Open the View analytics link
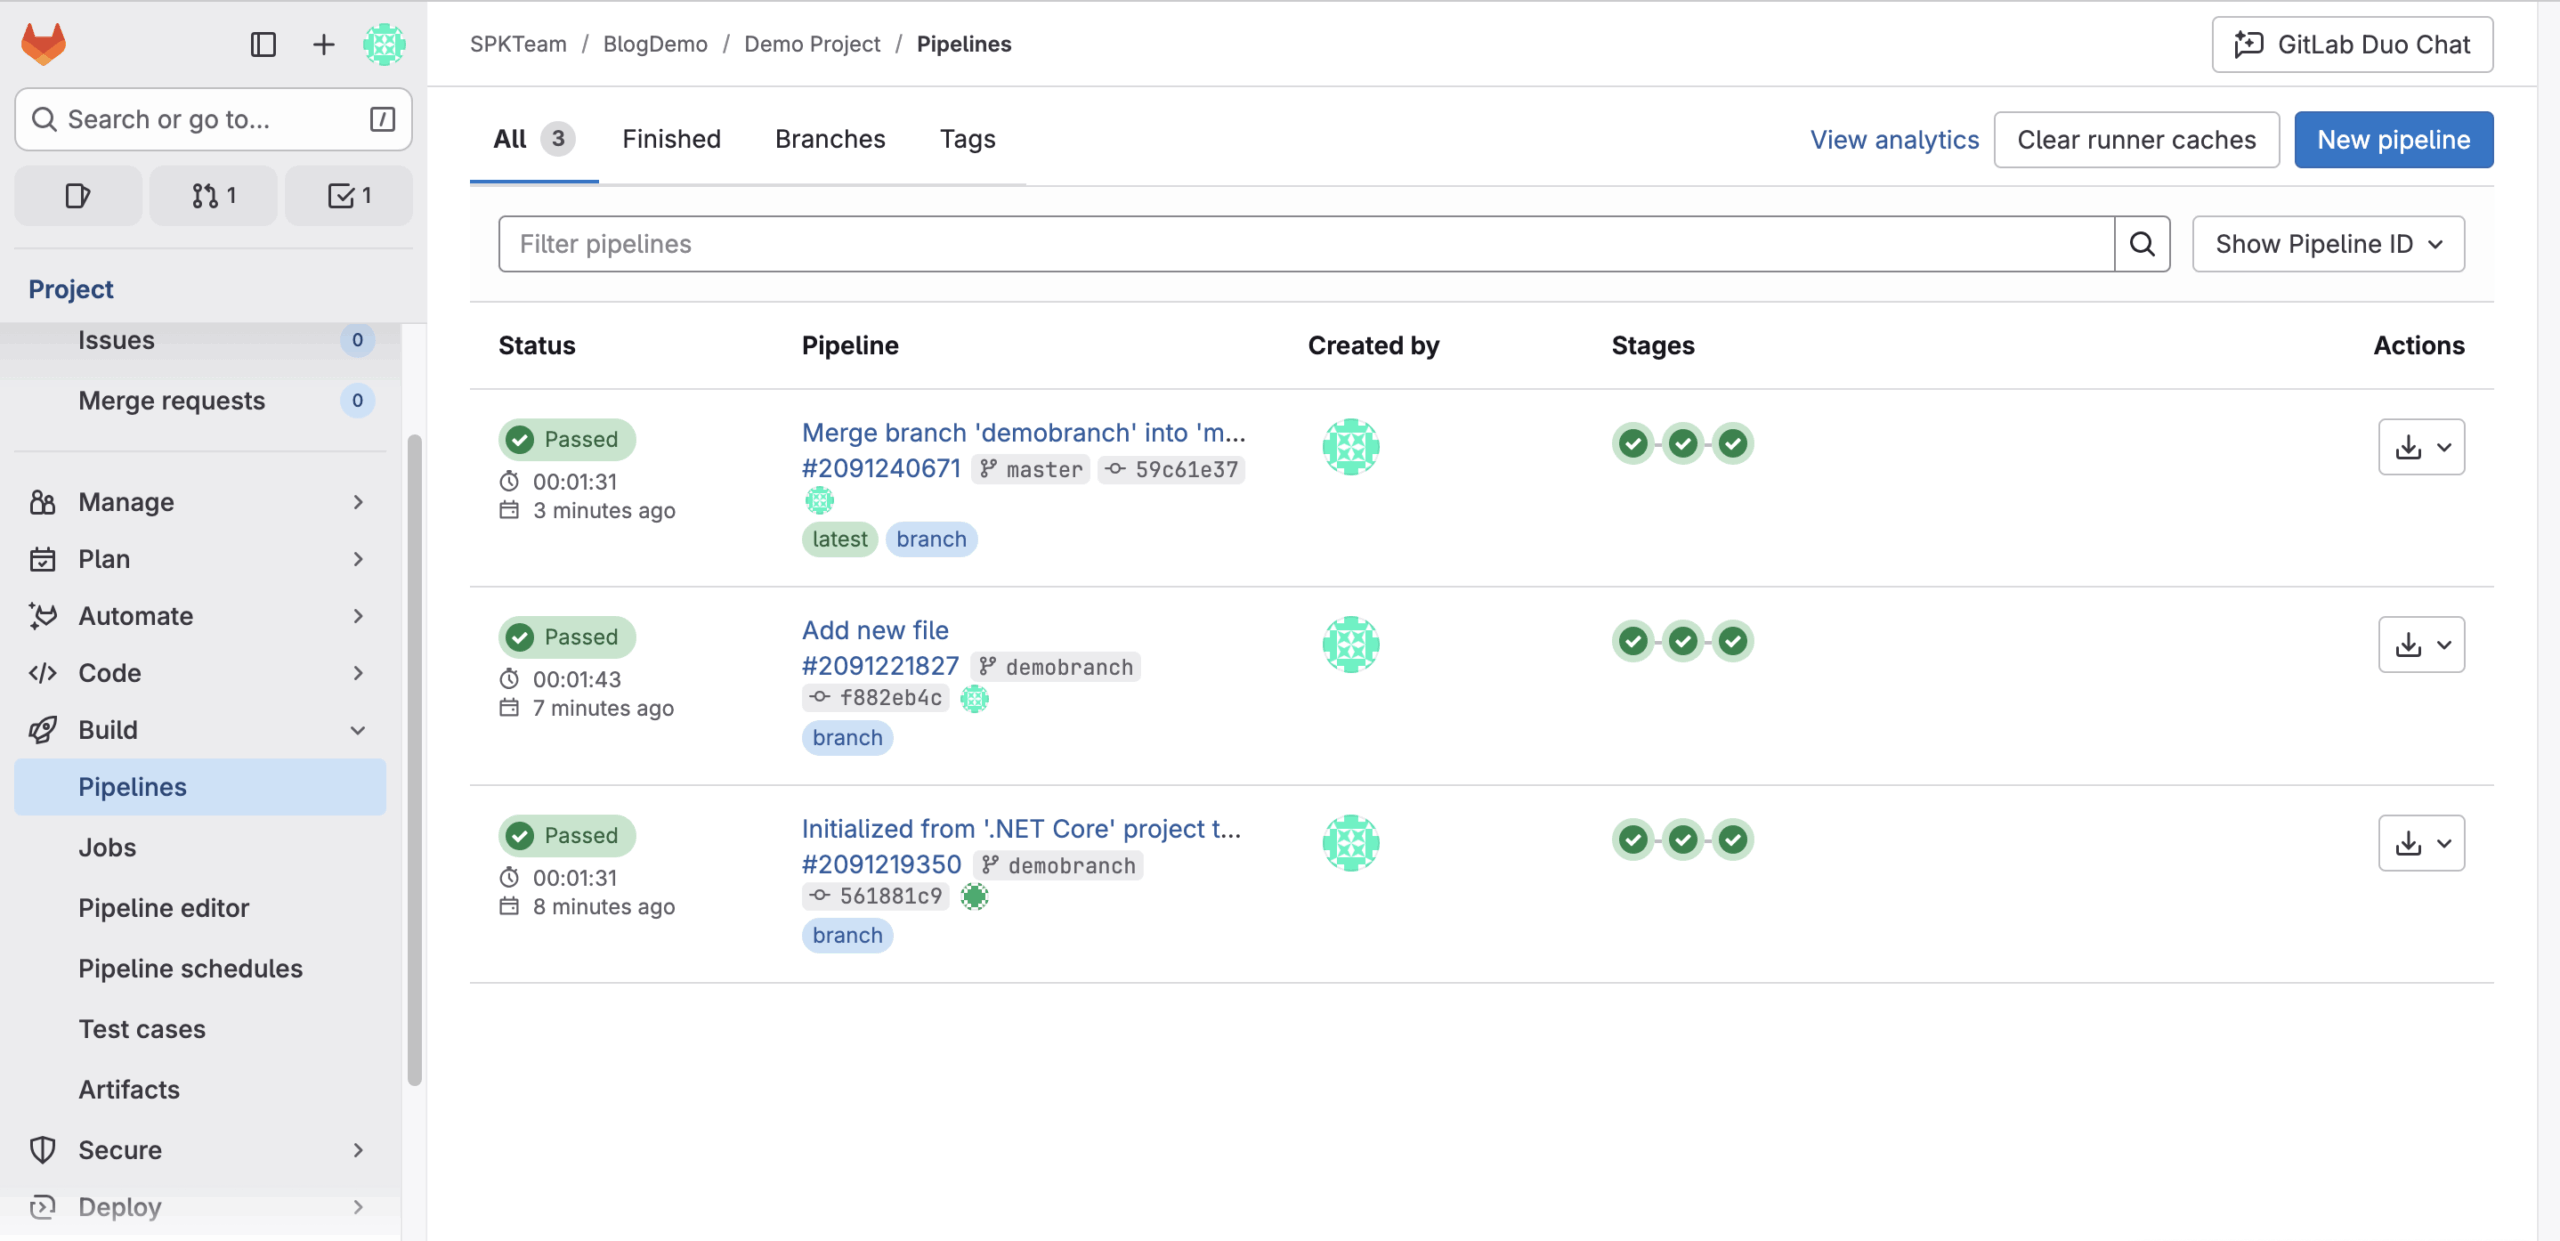The height and width of the screenshot is (1241, 2560). click(x=1894, y=140)
